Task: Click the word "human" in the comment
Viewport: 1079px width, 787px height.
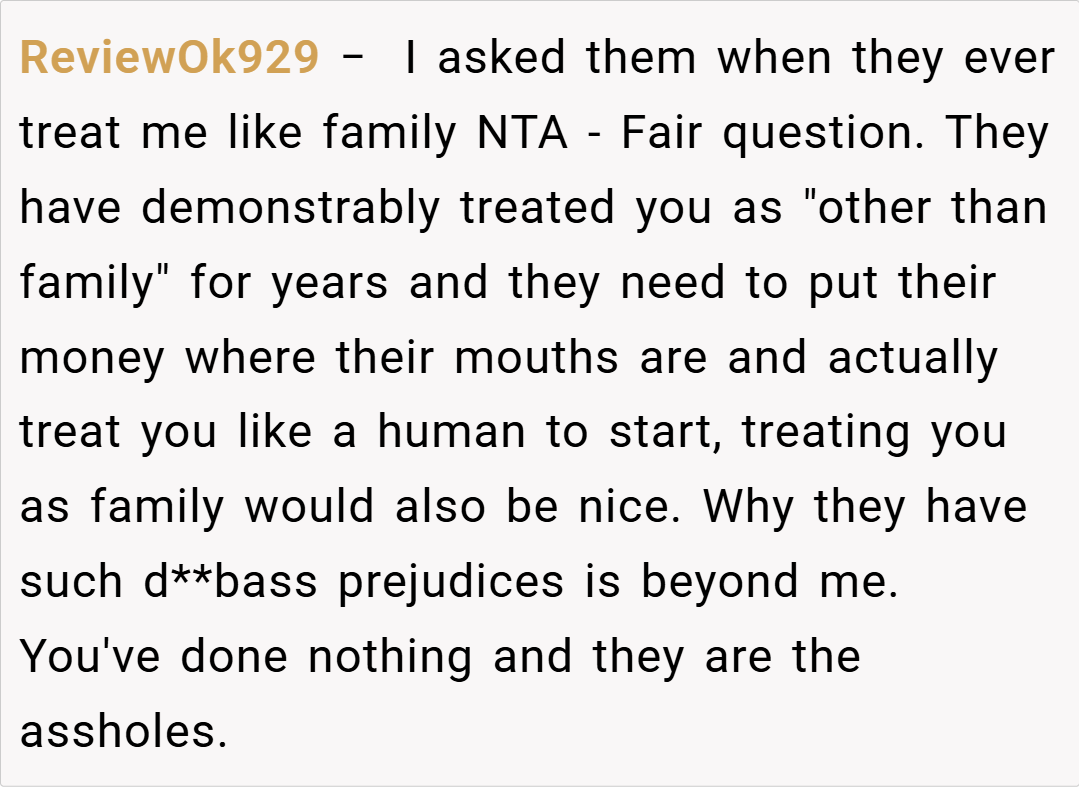Action: pos(451,433)
